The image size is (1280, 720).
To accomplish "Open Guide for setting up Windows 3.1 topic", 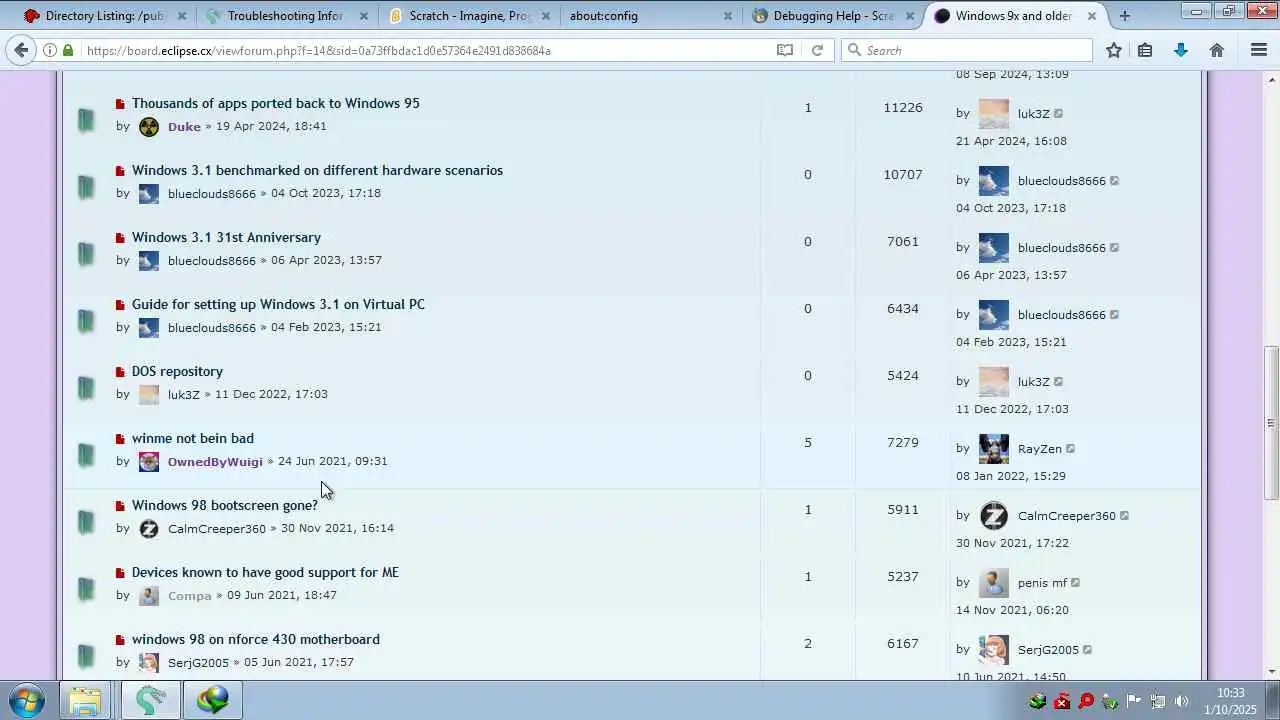I will pyautogui.click(x=278, y=304).
